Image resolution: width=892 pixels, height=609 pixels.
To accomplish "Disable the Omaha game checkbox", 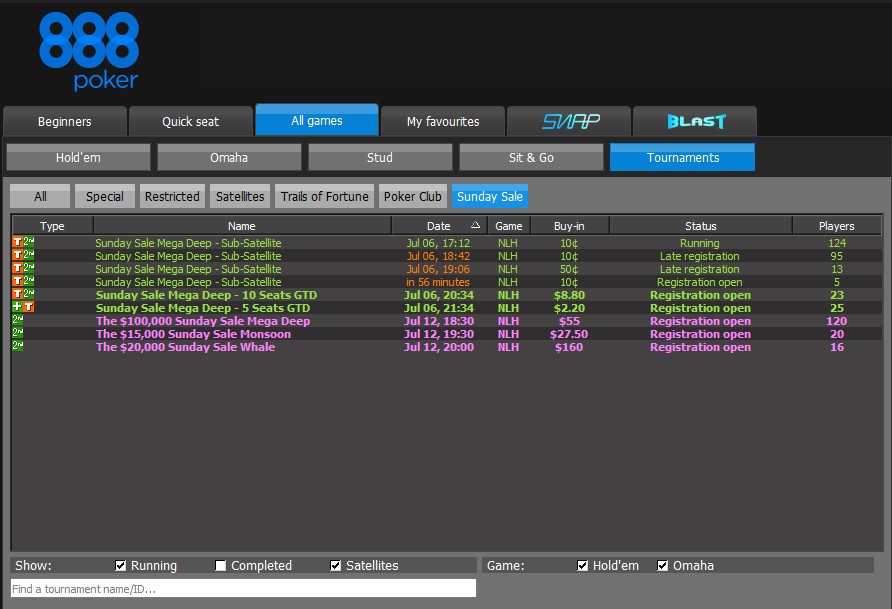I will click(662, 566).
